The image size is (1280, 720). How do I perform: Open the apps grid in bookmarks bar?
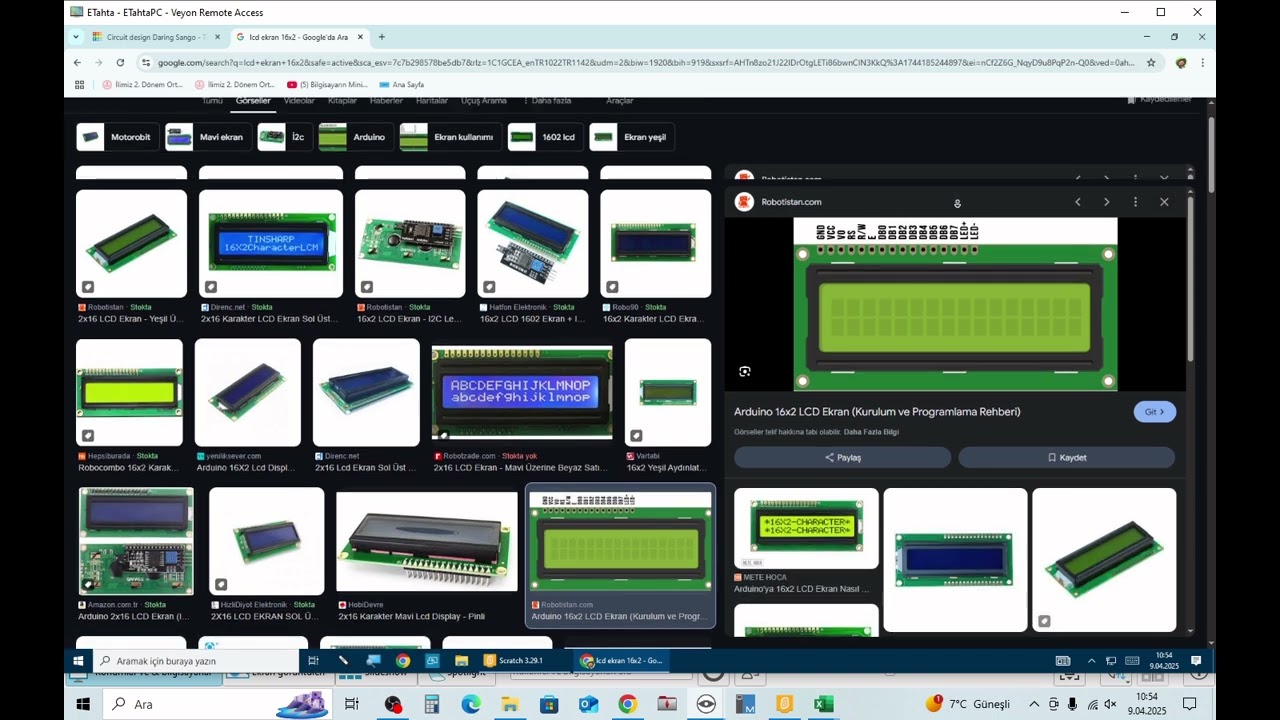[79, 85]
